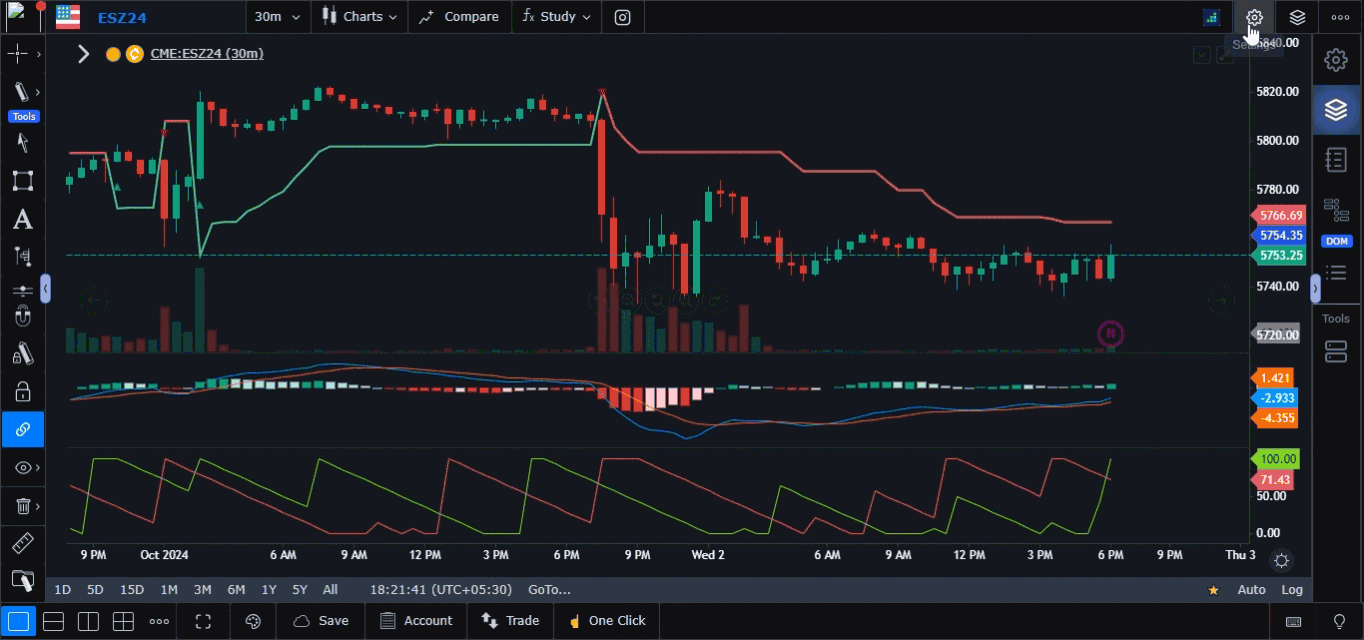The width and height of the screenshot is (1364, 640).
Task: Take a chart snapshot with the camera icon
Action: point(623,17)
